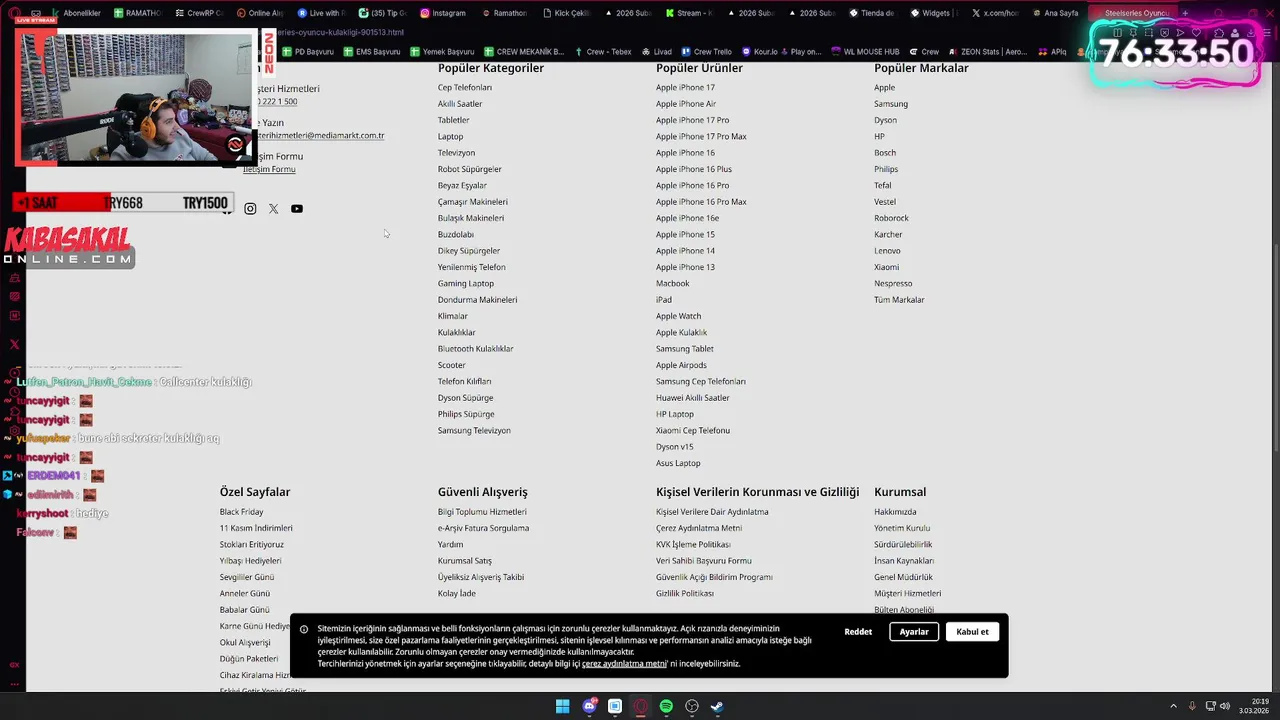This screenshot has height=720, width=1280.
Task: Open Steam from the taskbar
Action: tap(718, 706)
